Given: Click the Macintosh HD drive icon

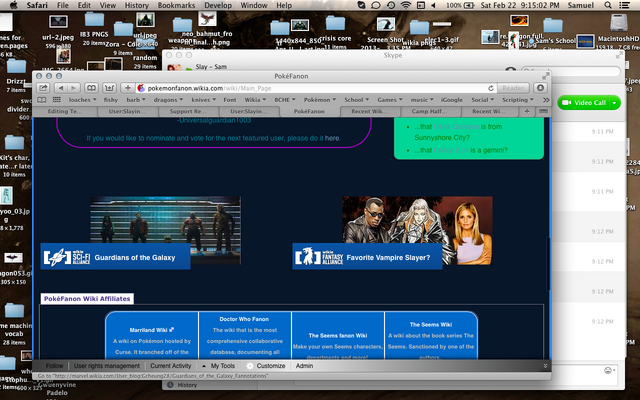Looking at the screenshot, I should (618, 24).
